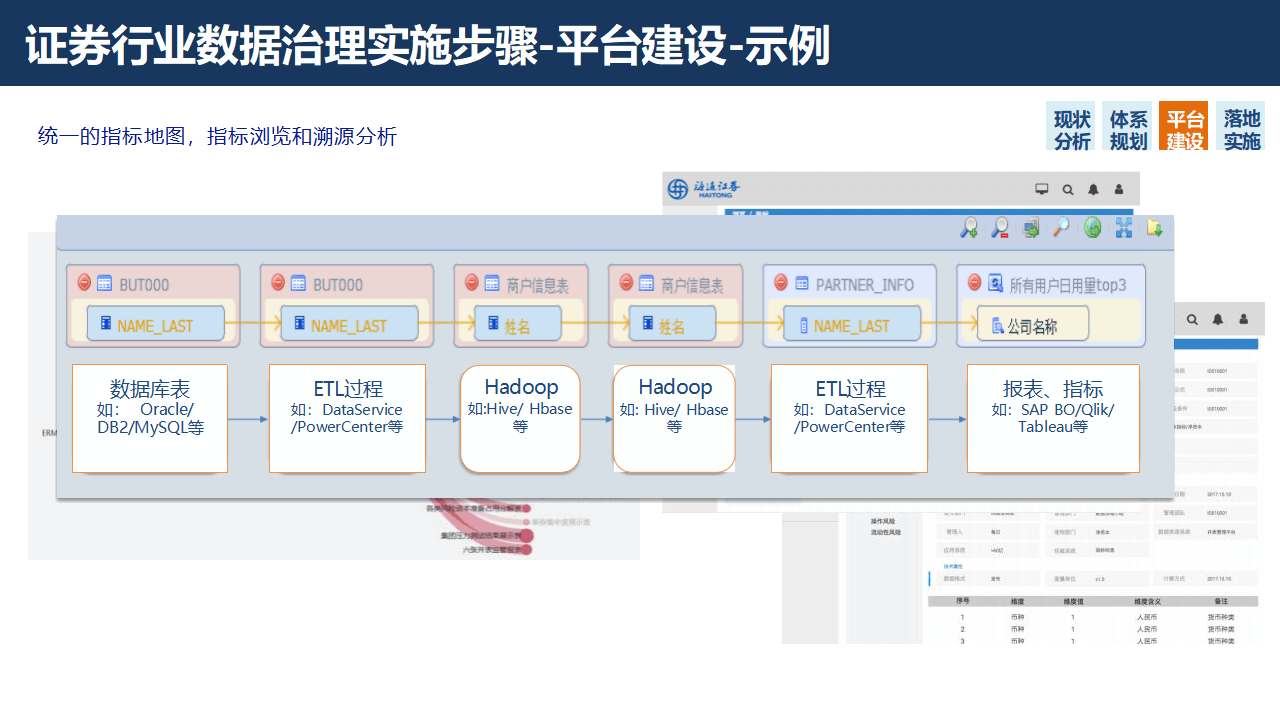Click the 计算方式 field label
1280x720 pixels.
[x=1172, y=578]
